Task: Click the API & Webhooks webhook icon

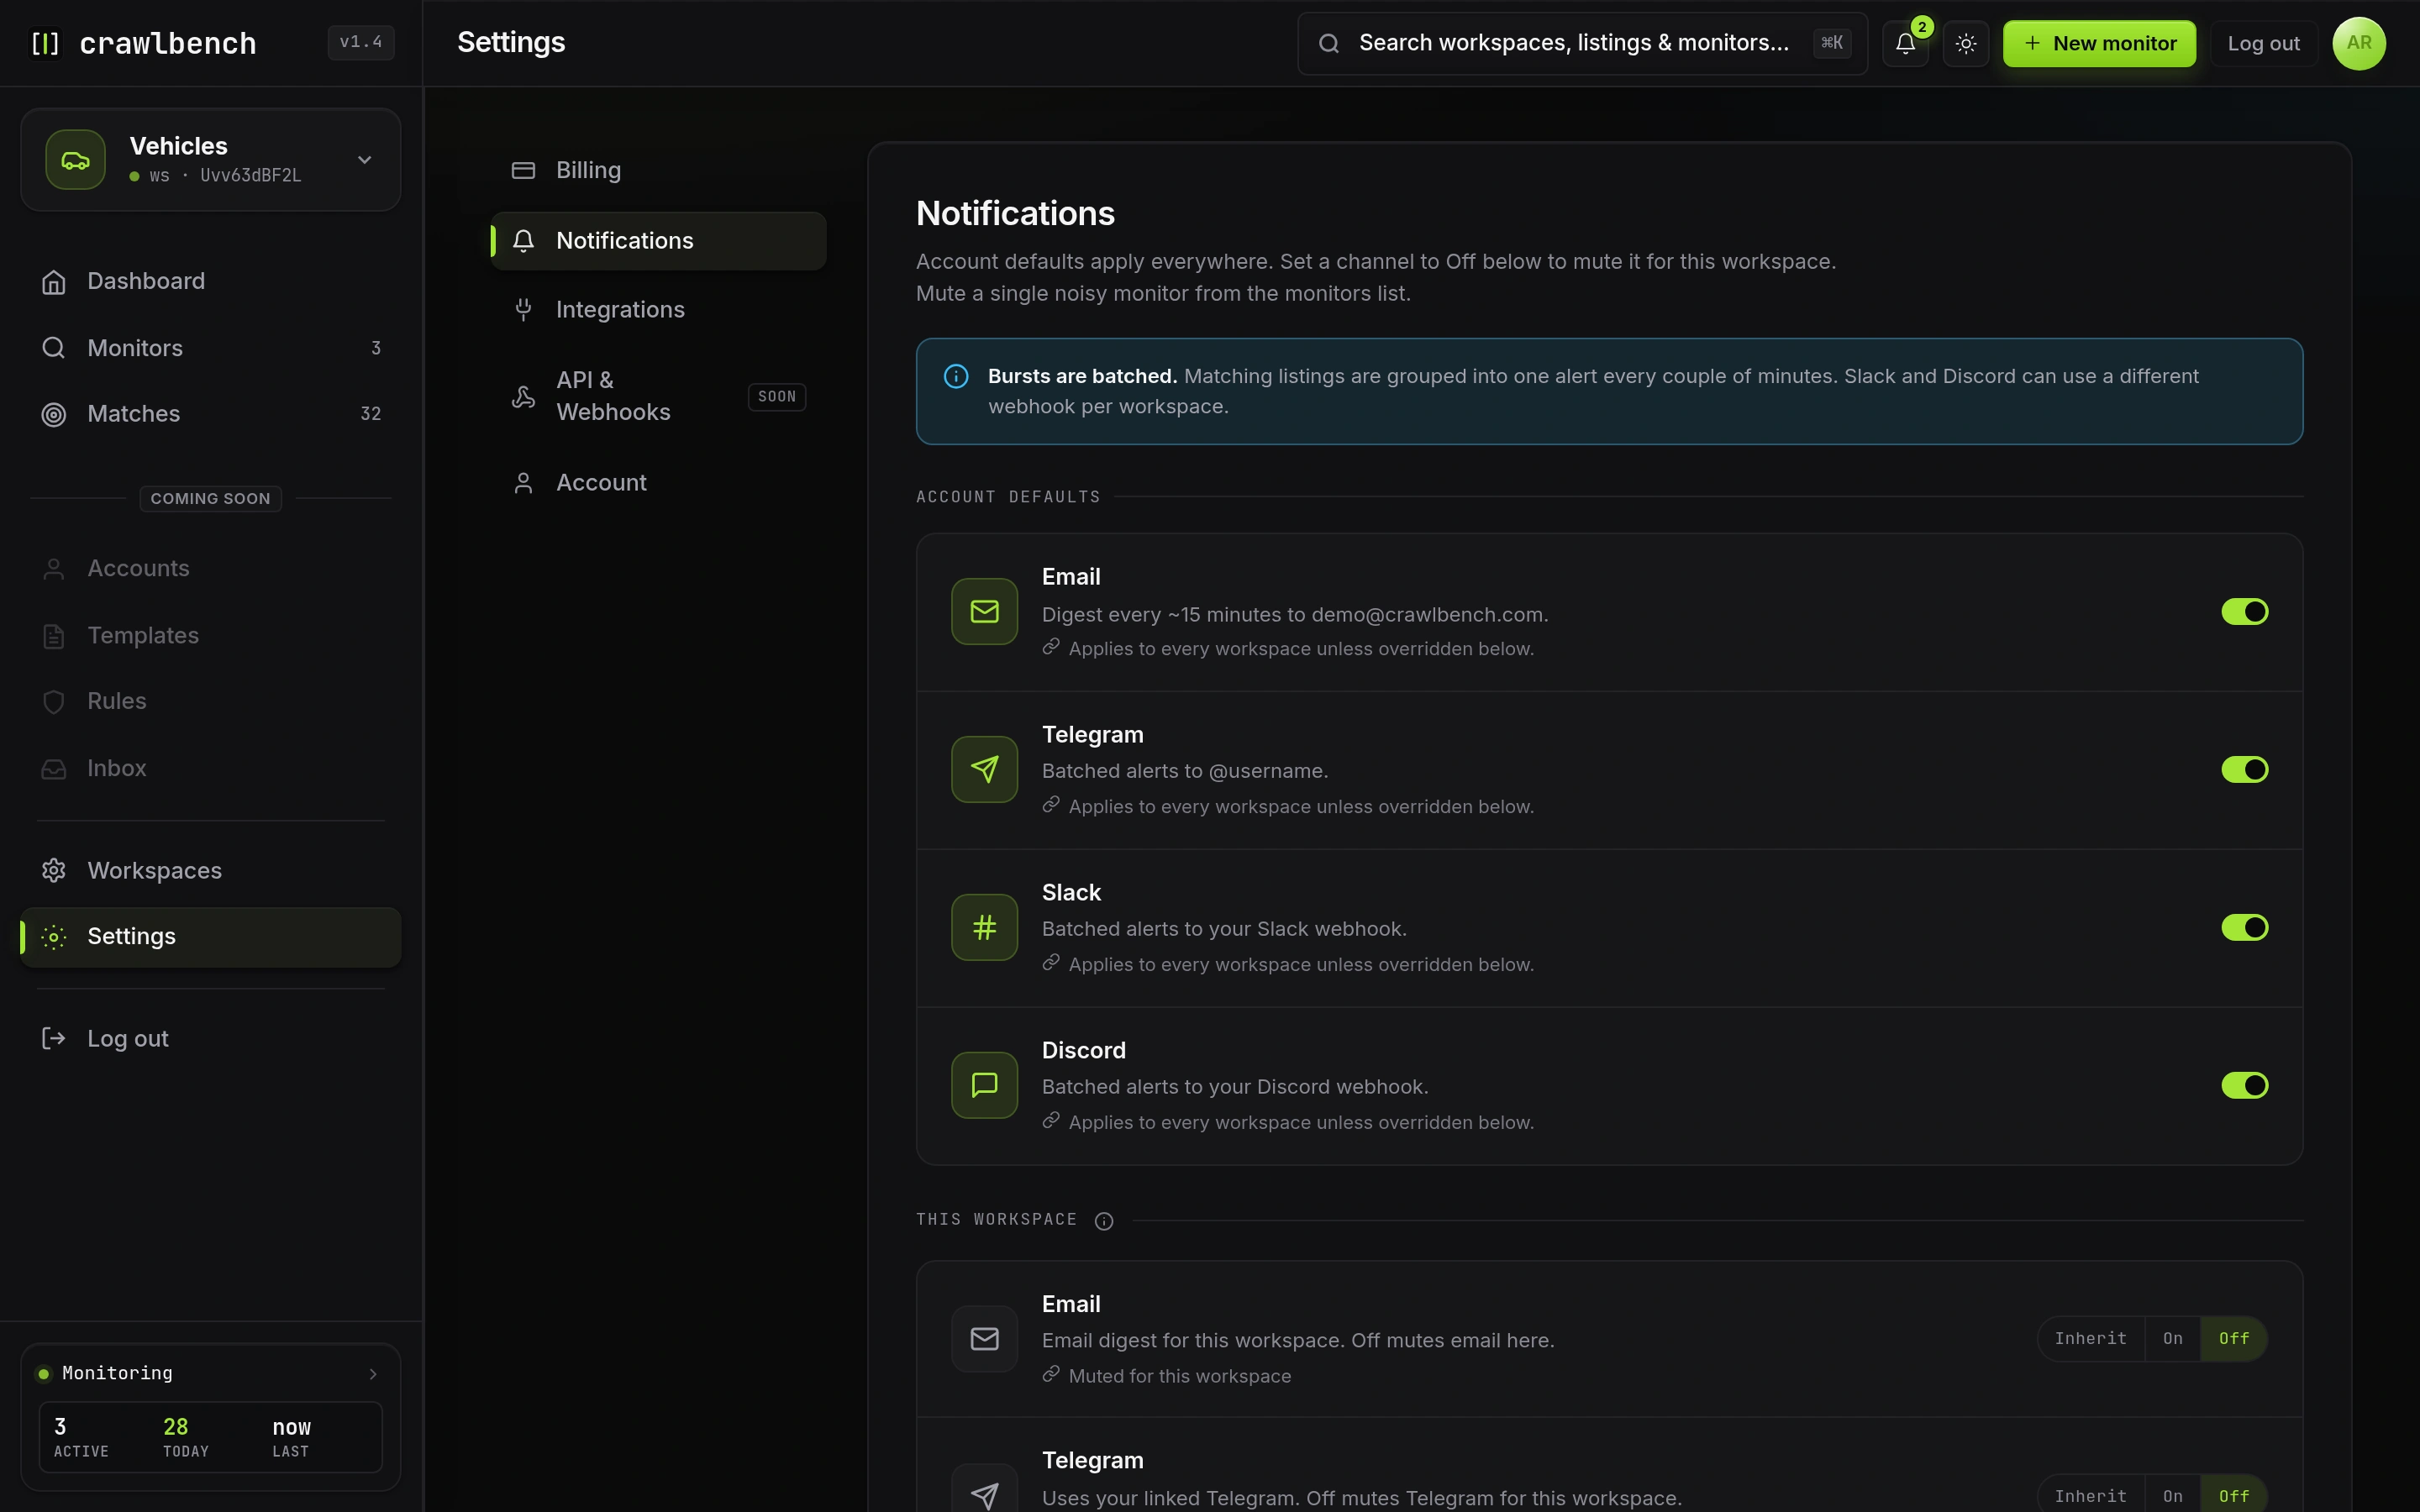Action: tap(523, 397)
